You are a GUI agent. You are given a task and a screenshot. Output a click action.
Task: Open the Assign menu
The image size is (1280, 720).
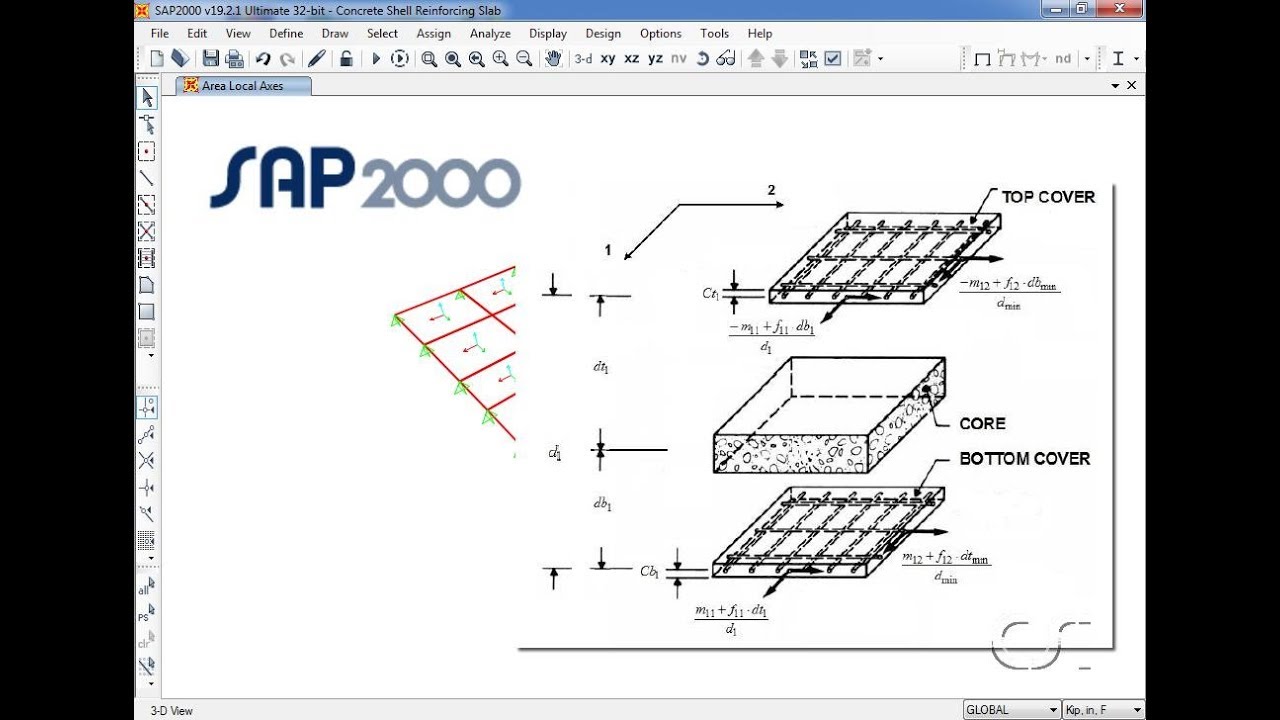point(434,33)
